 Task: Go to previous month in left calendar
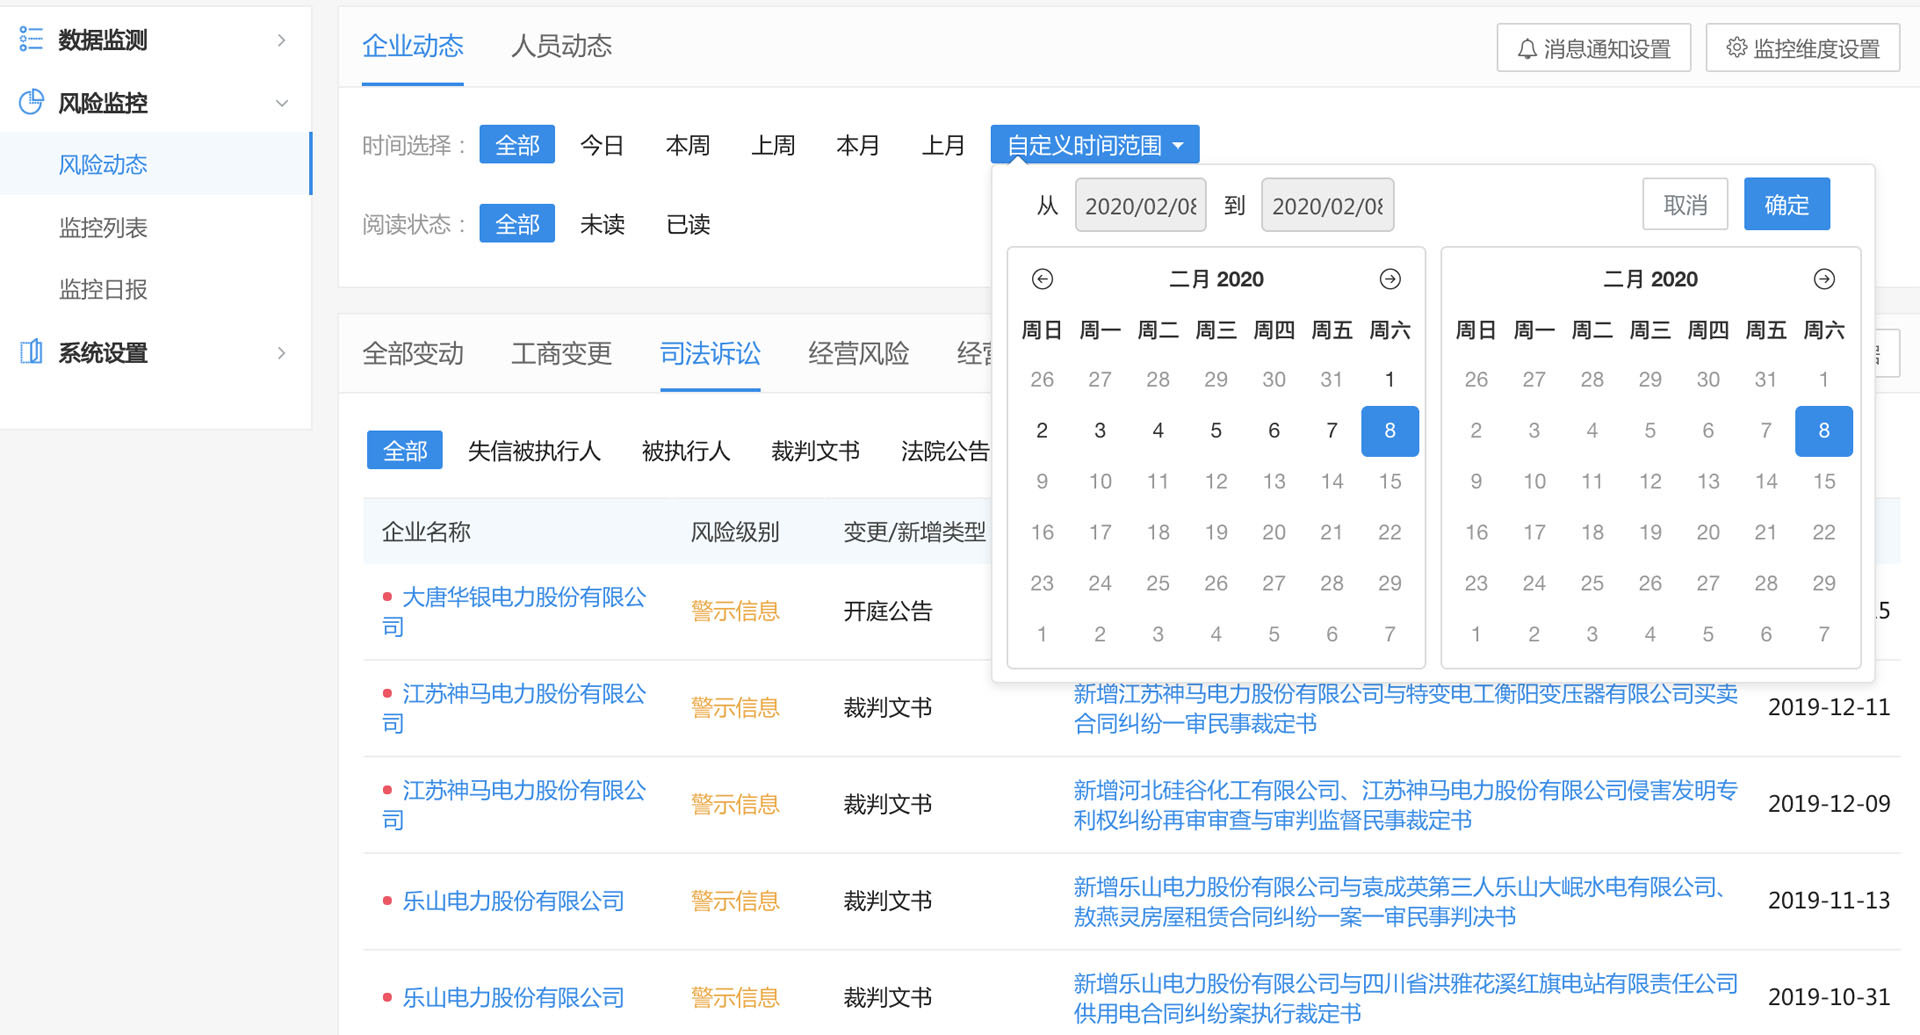point(1042,279)
